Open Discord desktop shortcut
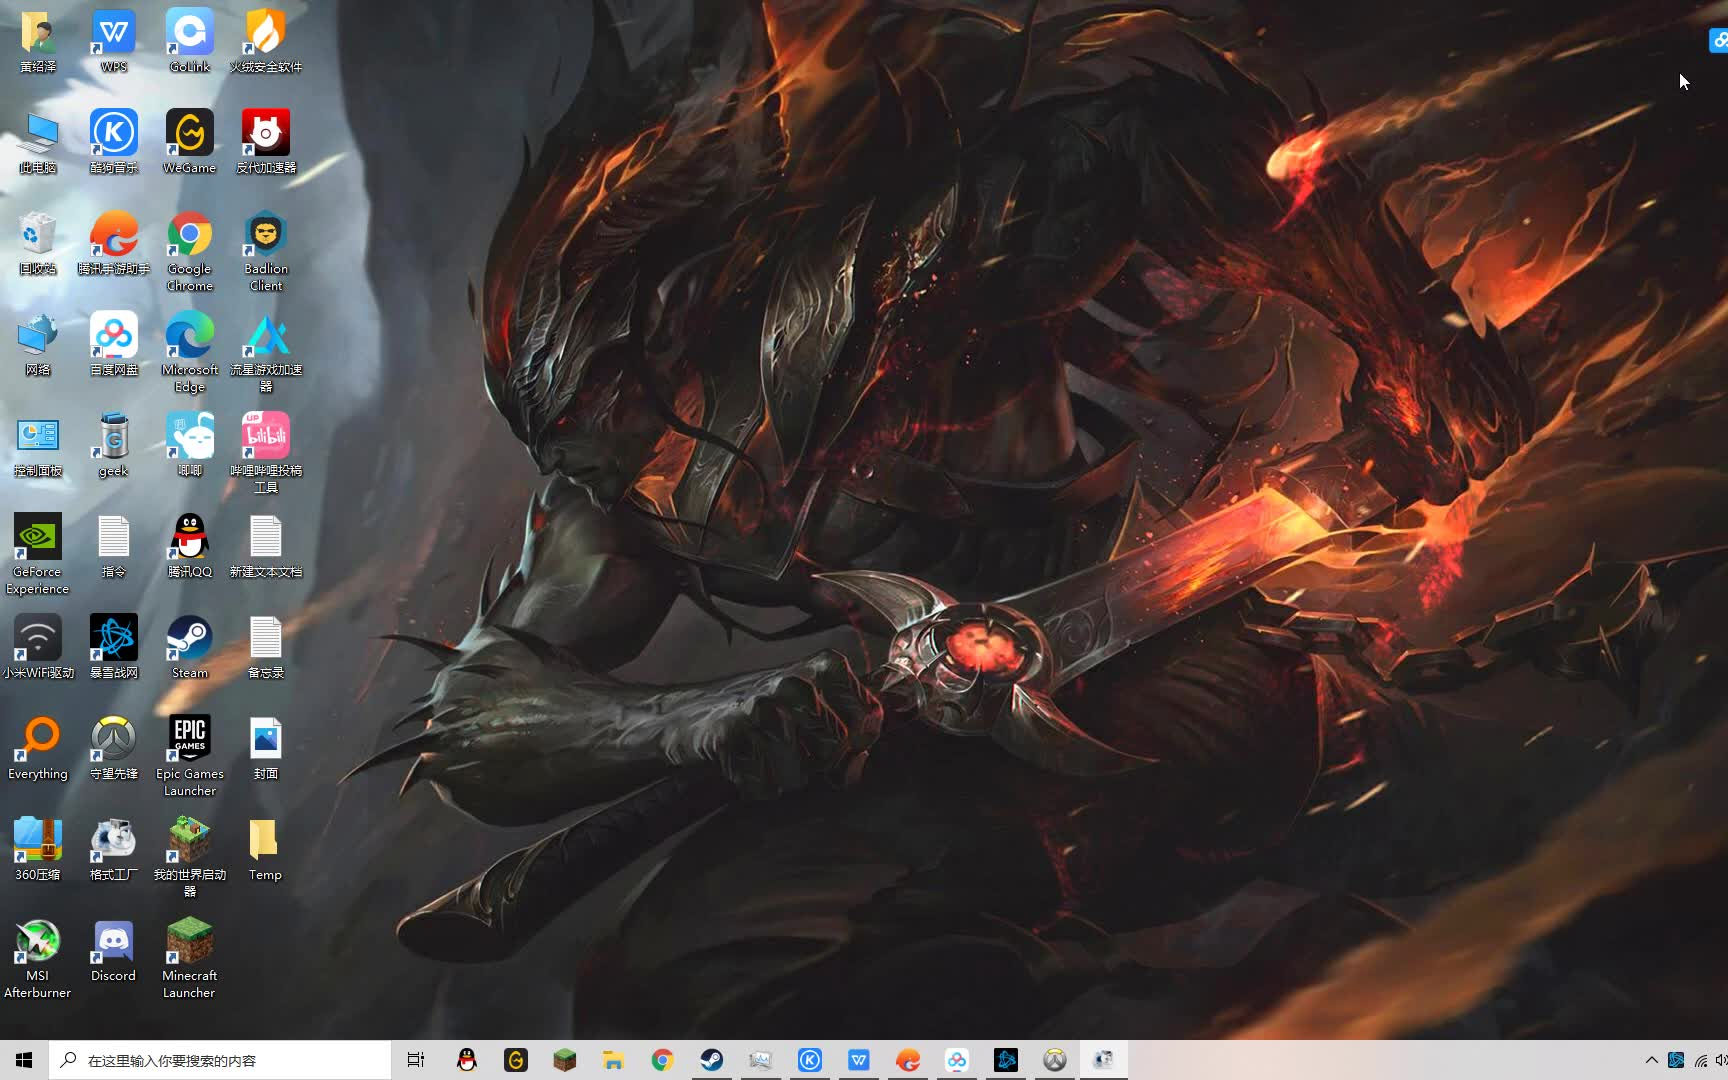 click(x=114, y=950)
